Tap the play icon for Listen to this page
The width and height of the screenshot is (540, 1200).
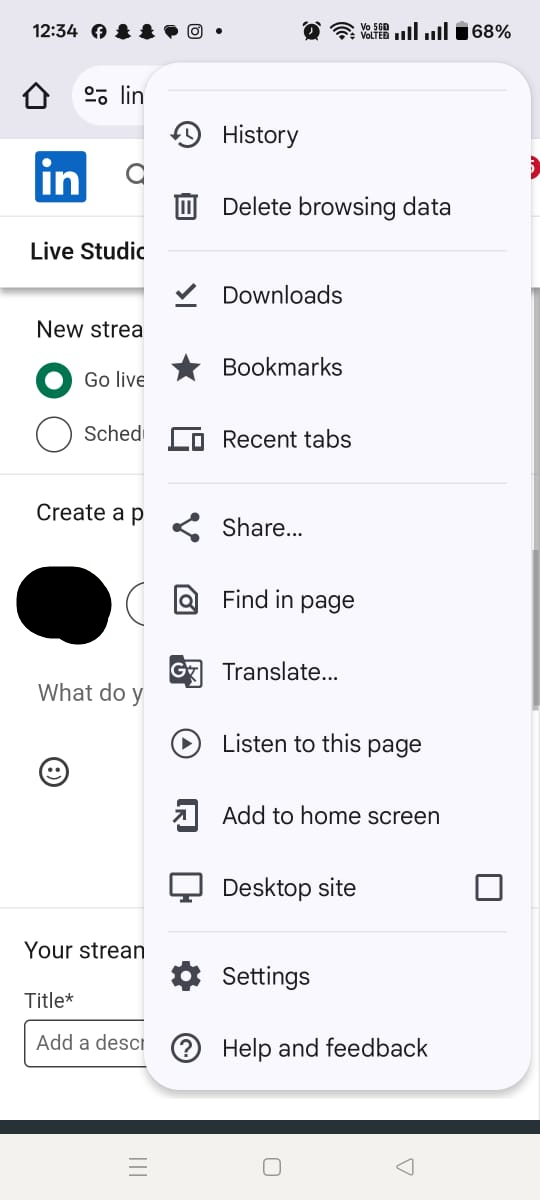click(x=186, y=744)
